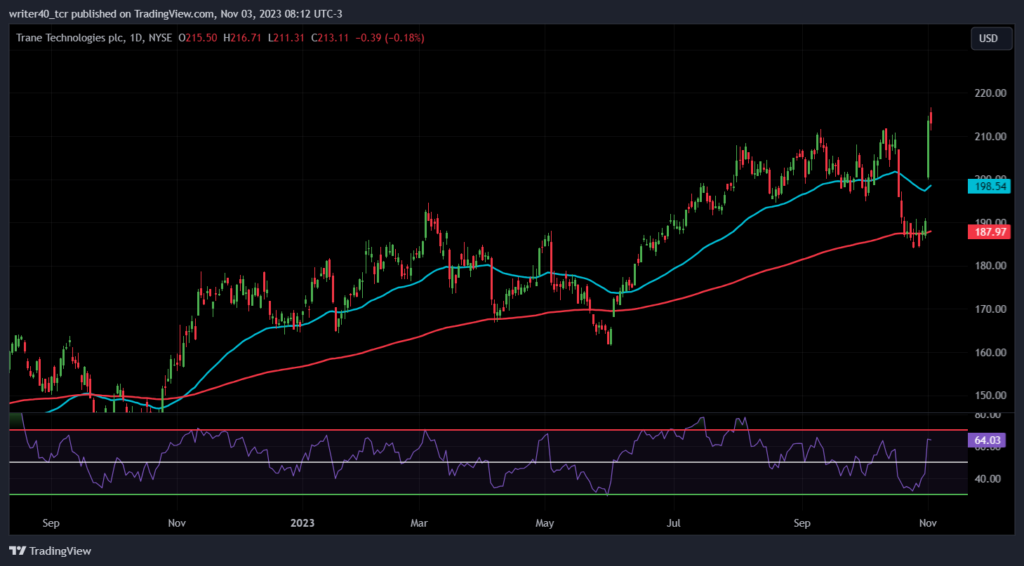
Task: Click the high price value H216.71
Action: (x=242, y=38)
